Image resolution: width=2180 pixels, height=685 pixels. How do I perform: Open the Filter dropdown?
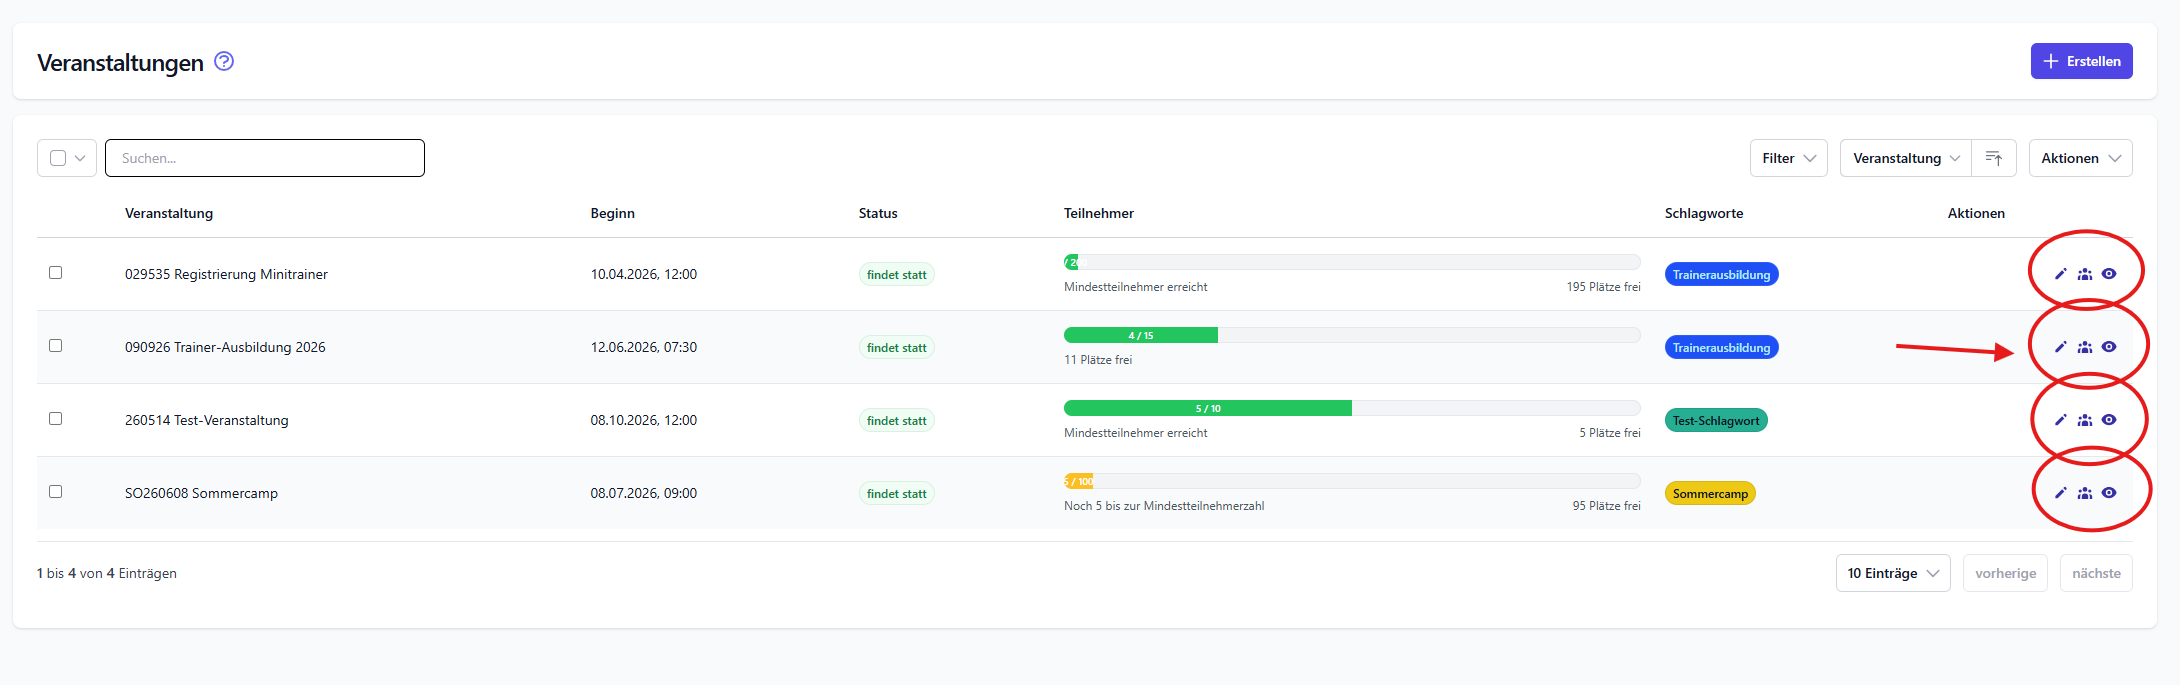pos(1788,158)
